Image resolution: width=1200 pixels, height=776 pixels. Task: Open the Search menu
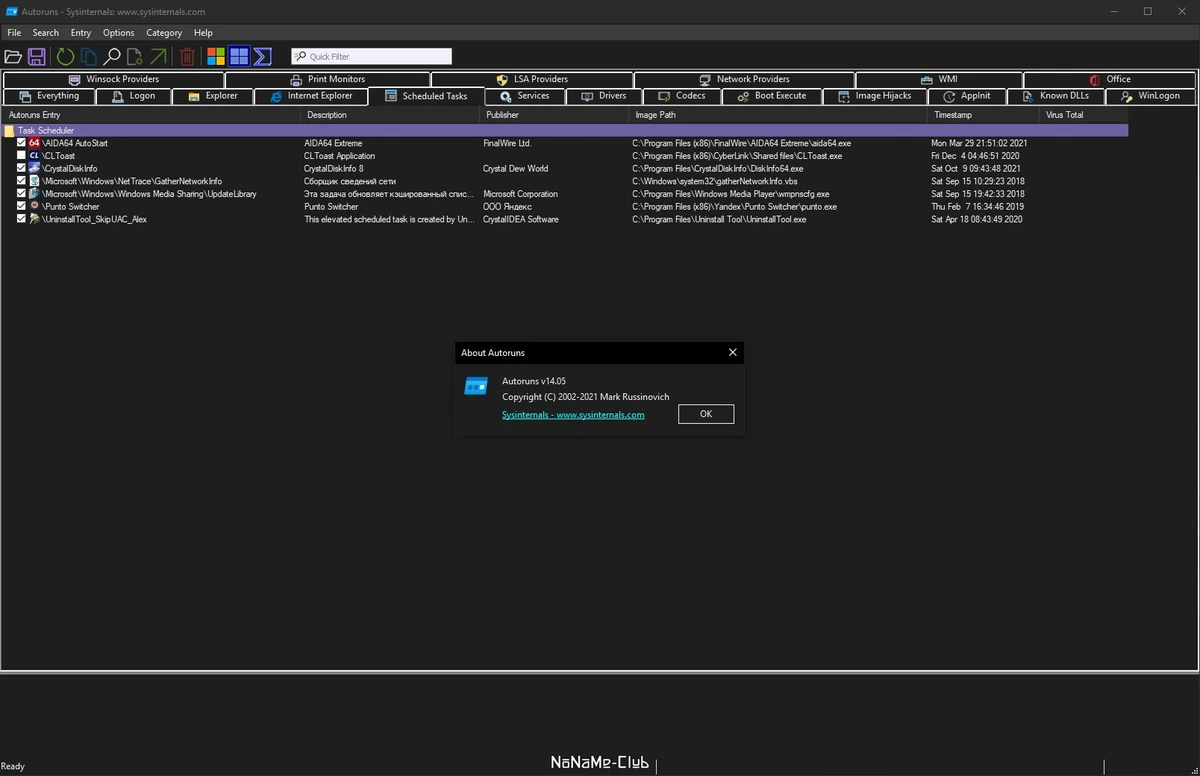coord(46,33)
